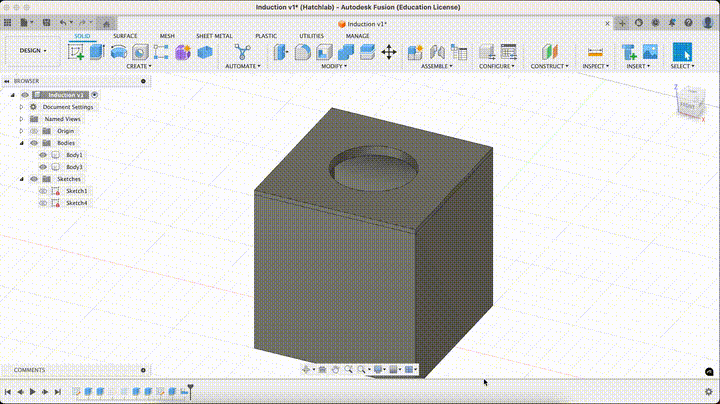This screenshot has width=720, height=404.
Task: Toggle visibility of Body3
Action: coord(43,167)
